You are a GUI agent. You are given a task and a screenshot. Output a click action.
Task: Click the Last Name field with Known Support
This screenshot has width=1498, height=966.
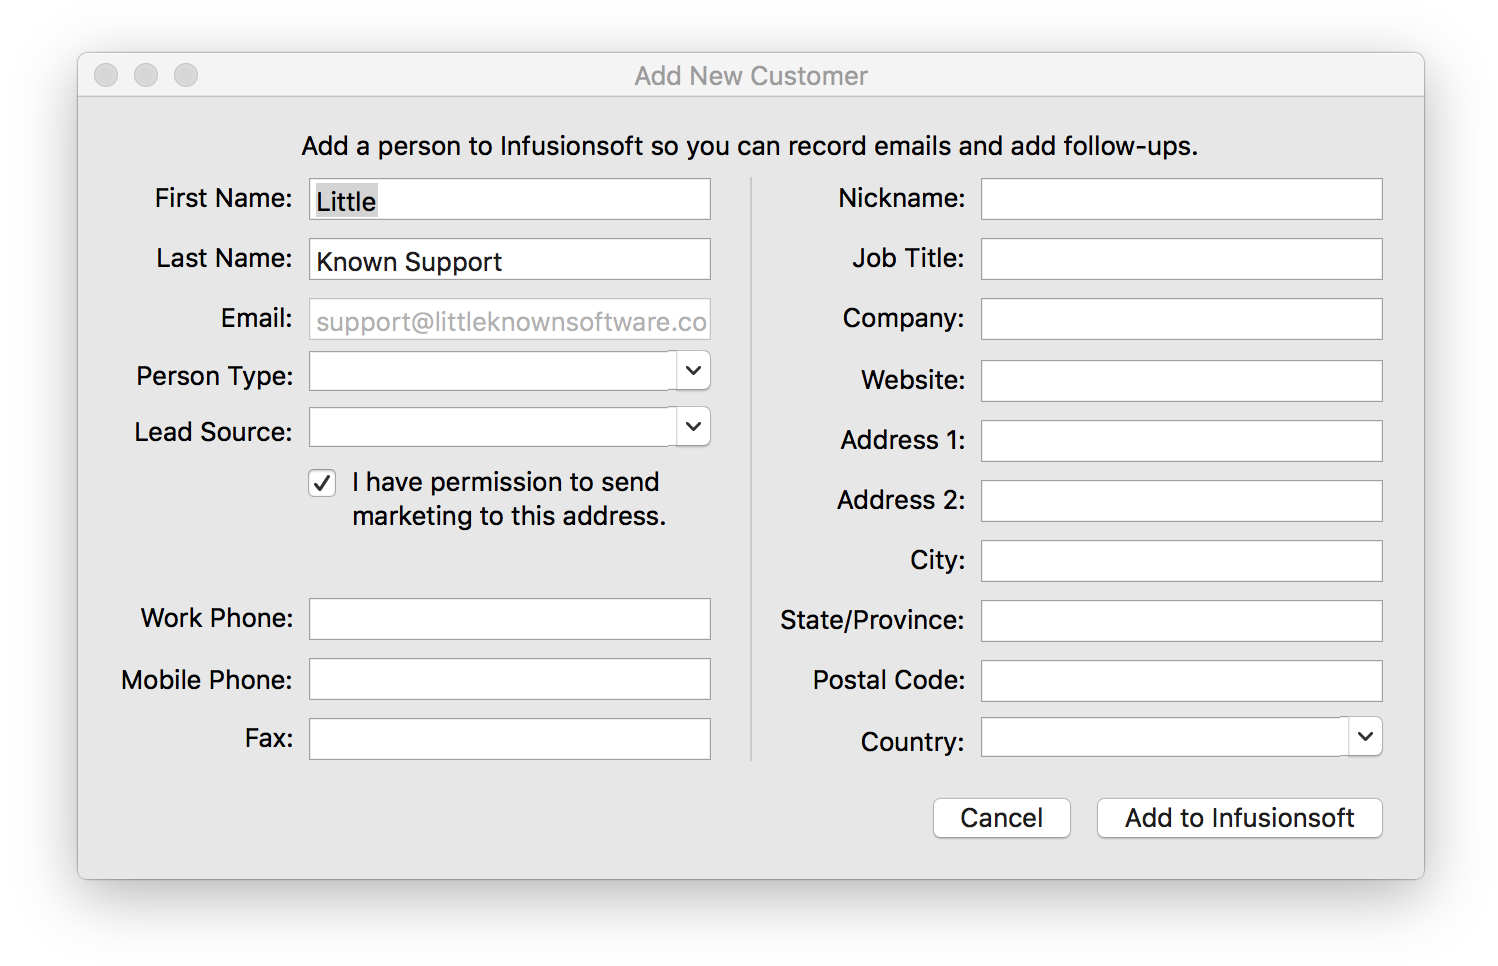510,259
